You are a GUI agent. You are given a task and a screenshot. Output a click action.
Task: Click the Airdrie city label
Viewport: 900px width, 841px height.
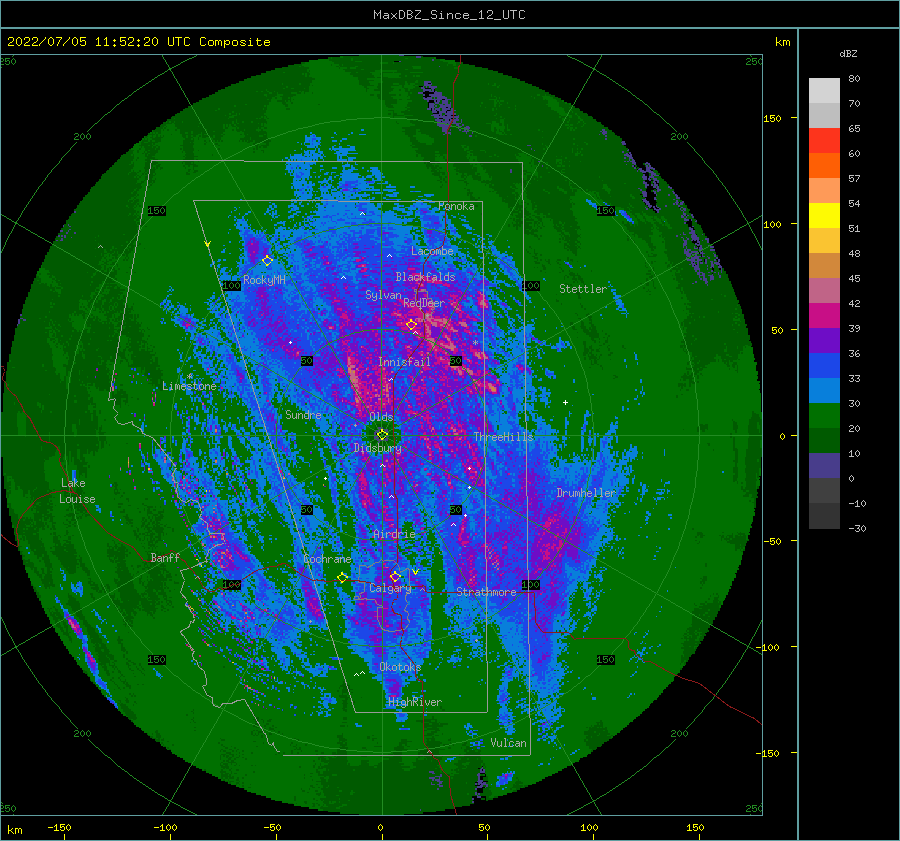[x=394, y=534]
